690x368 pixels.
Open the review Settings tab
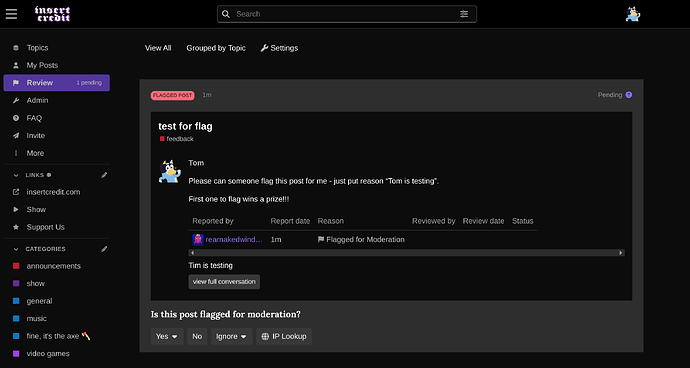click(x=279, y=48)
